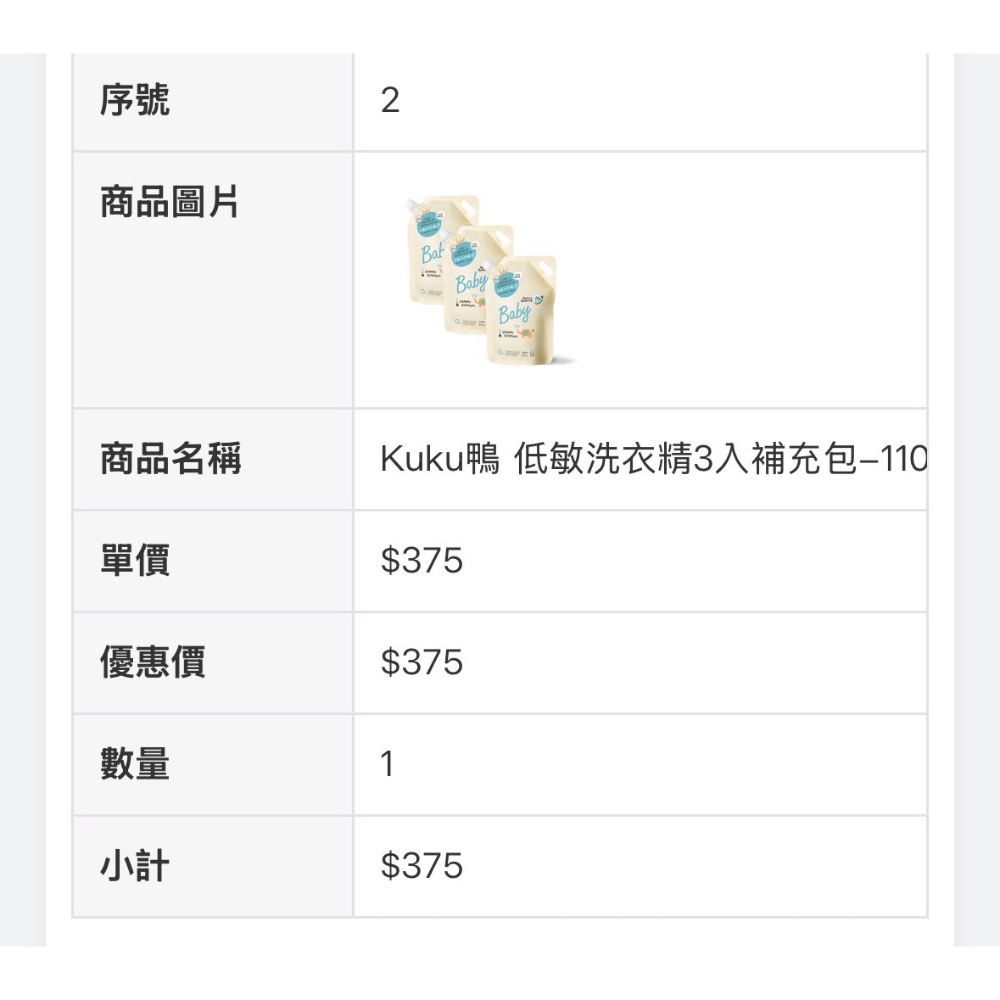
Task: Select the 優惠價 label cell
Action: pos(213,663)
